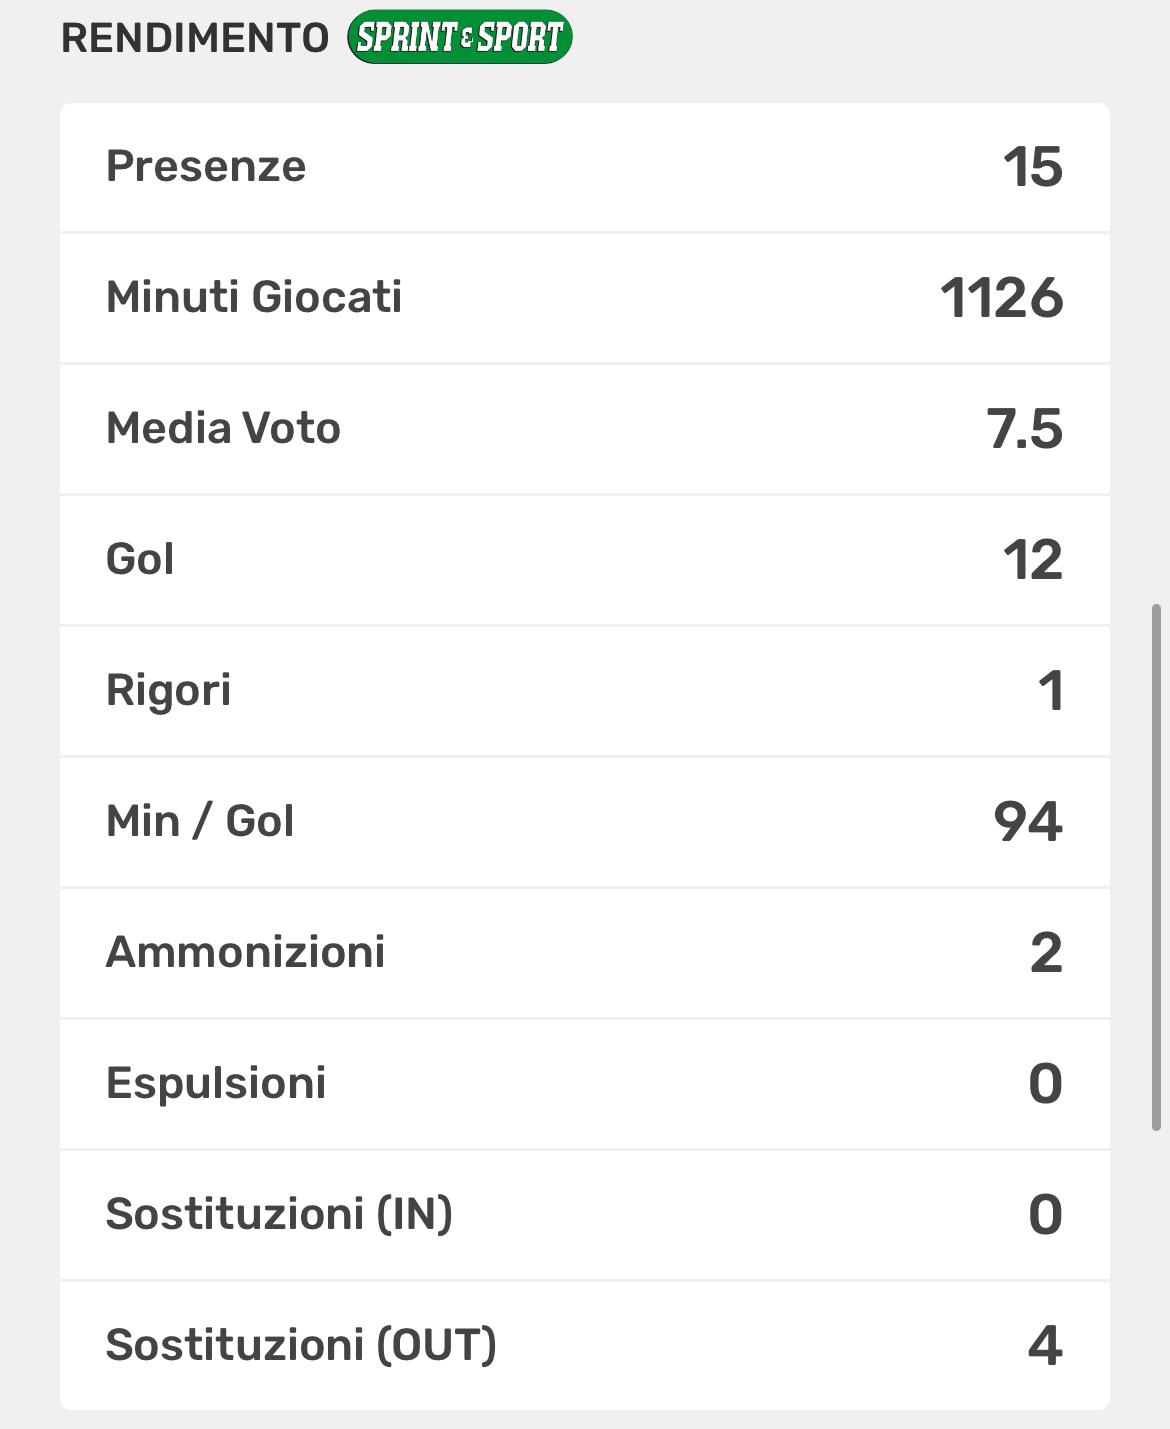Image resolution: width=1170 pixels, height=1429 pixels.
Task: Click the RENDIMENTO section heading
Action: tap(195, 38)
